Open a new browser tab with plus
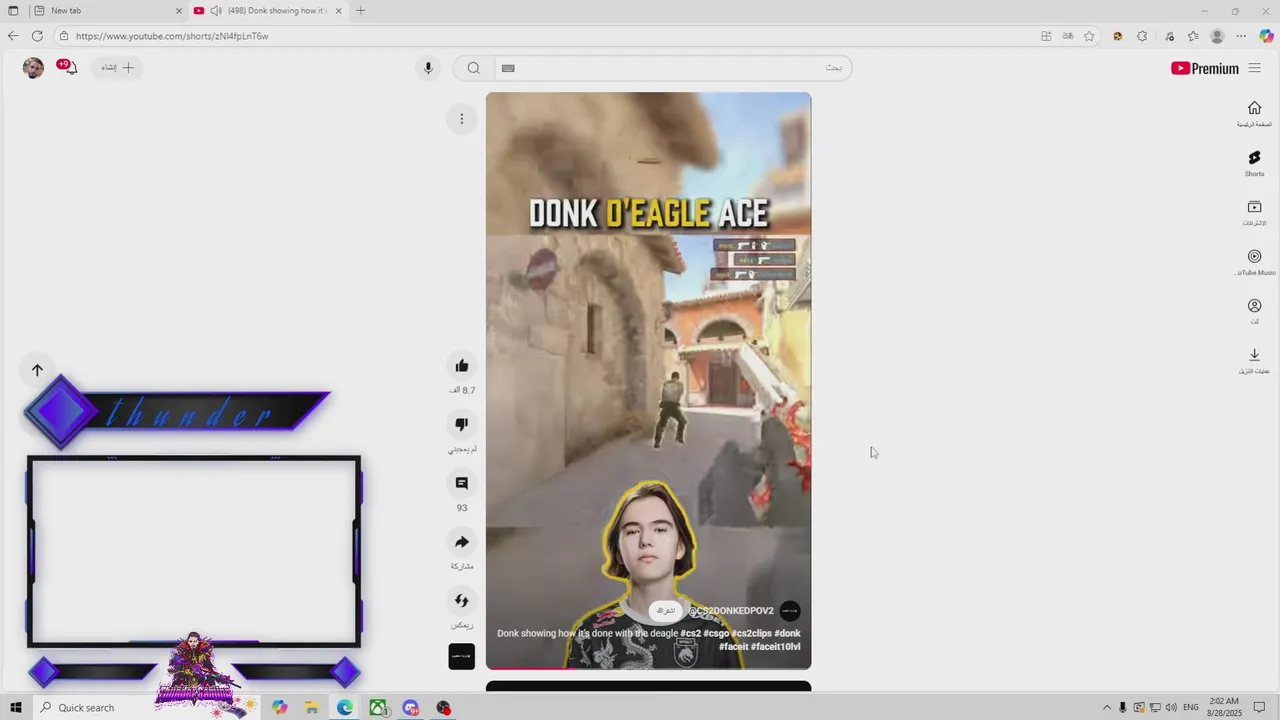 point(360,10)
